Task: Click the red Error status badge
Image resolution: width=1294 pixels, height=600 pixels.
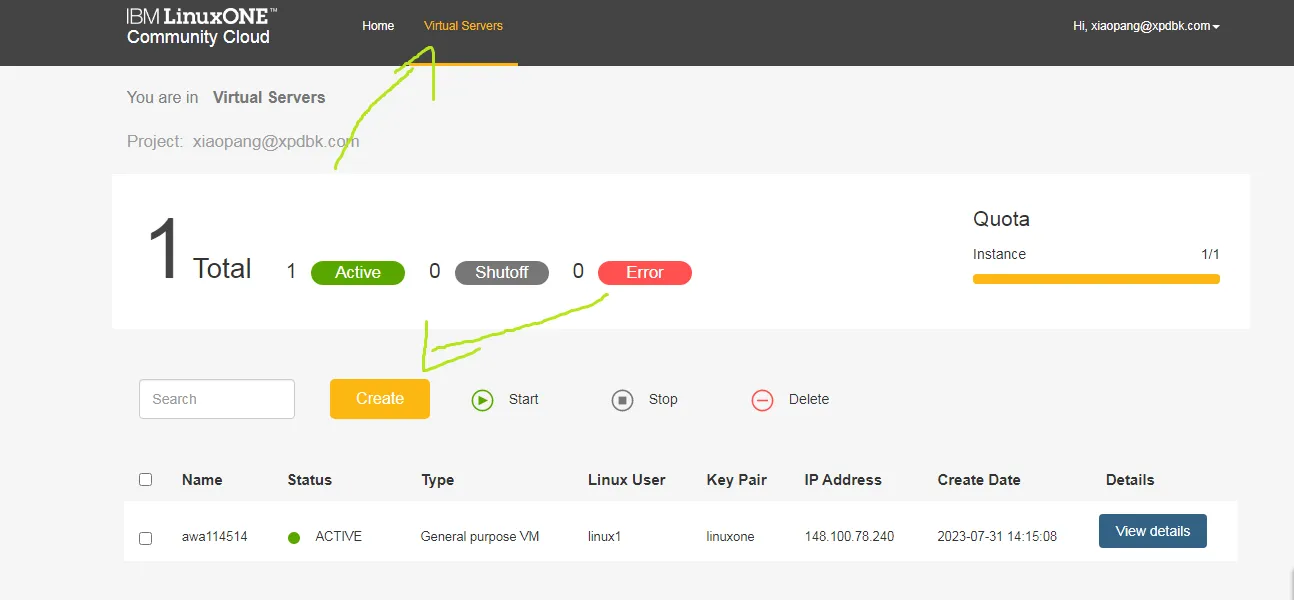Action: tap(644, 272)
